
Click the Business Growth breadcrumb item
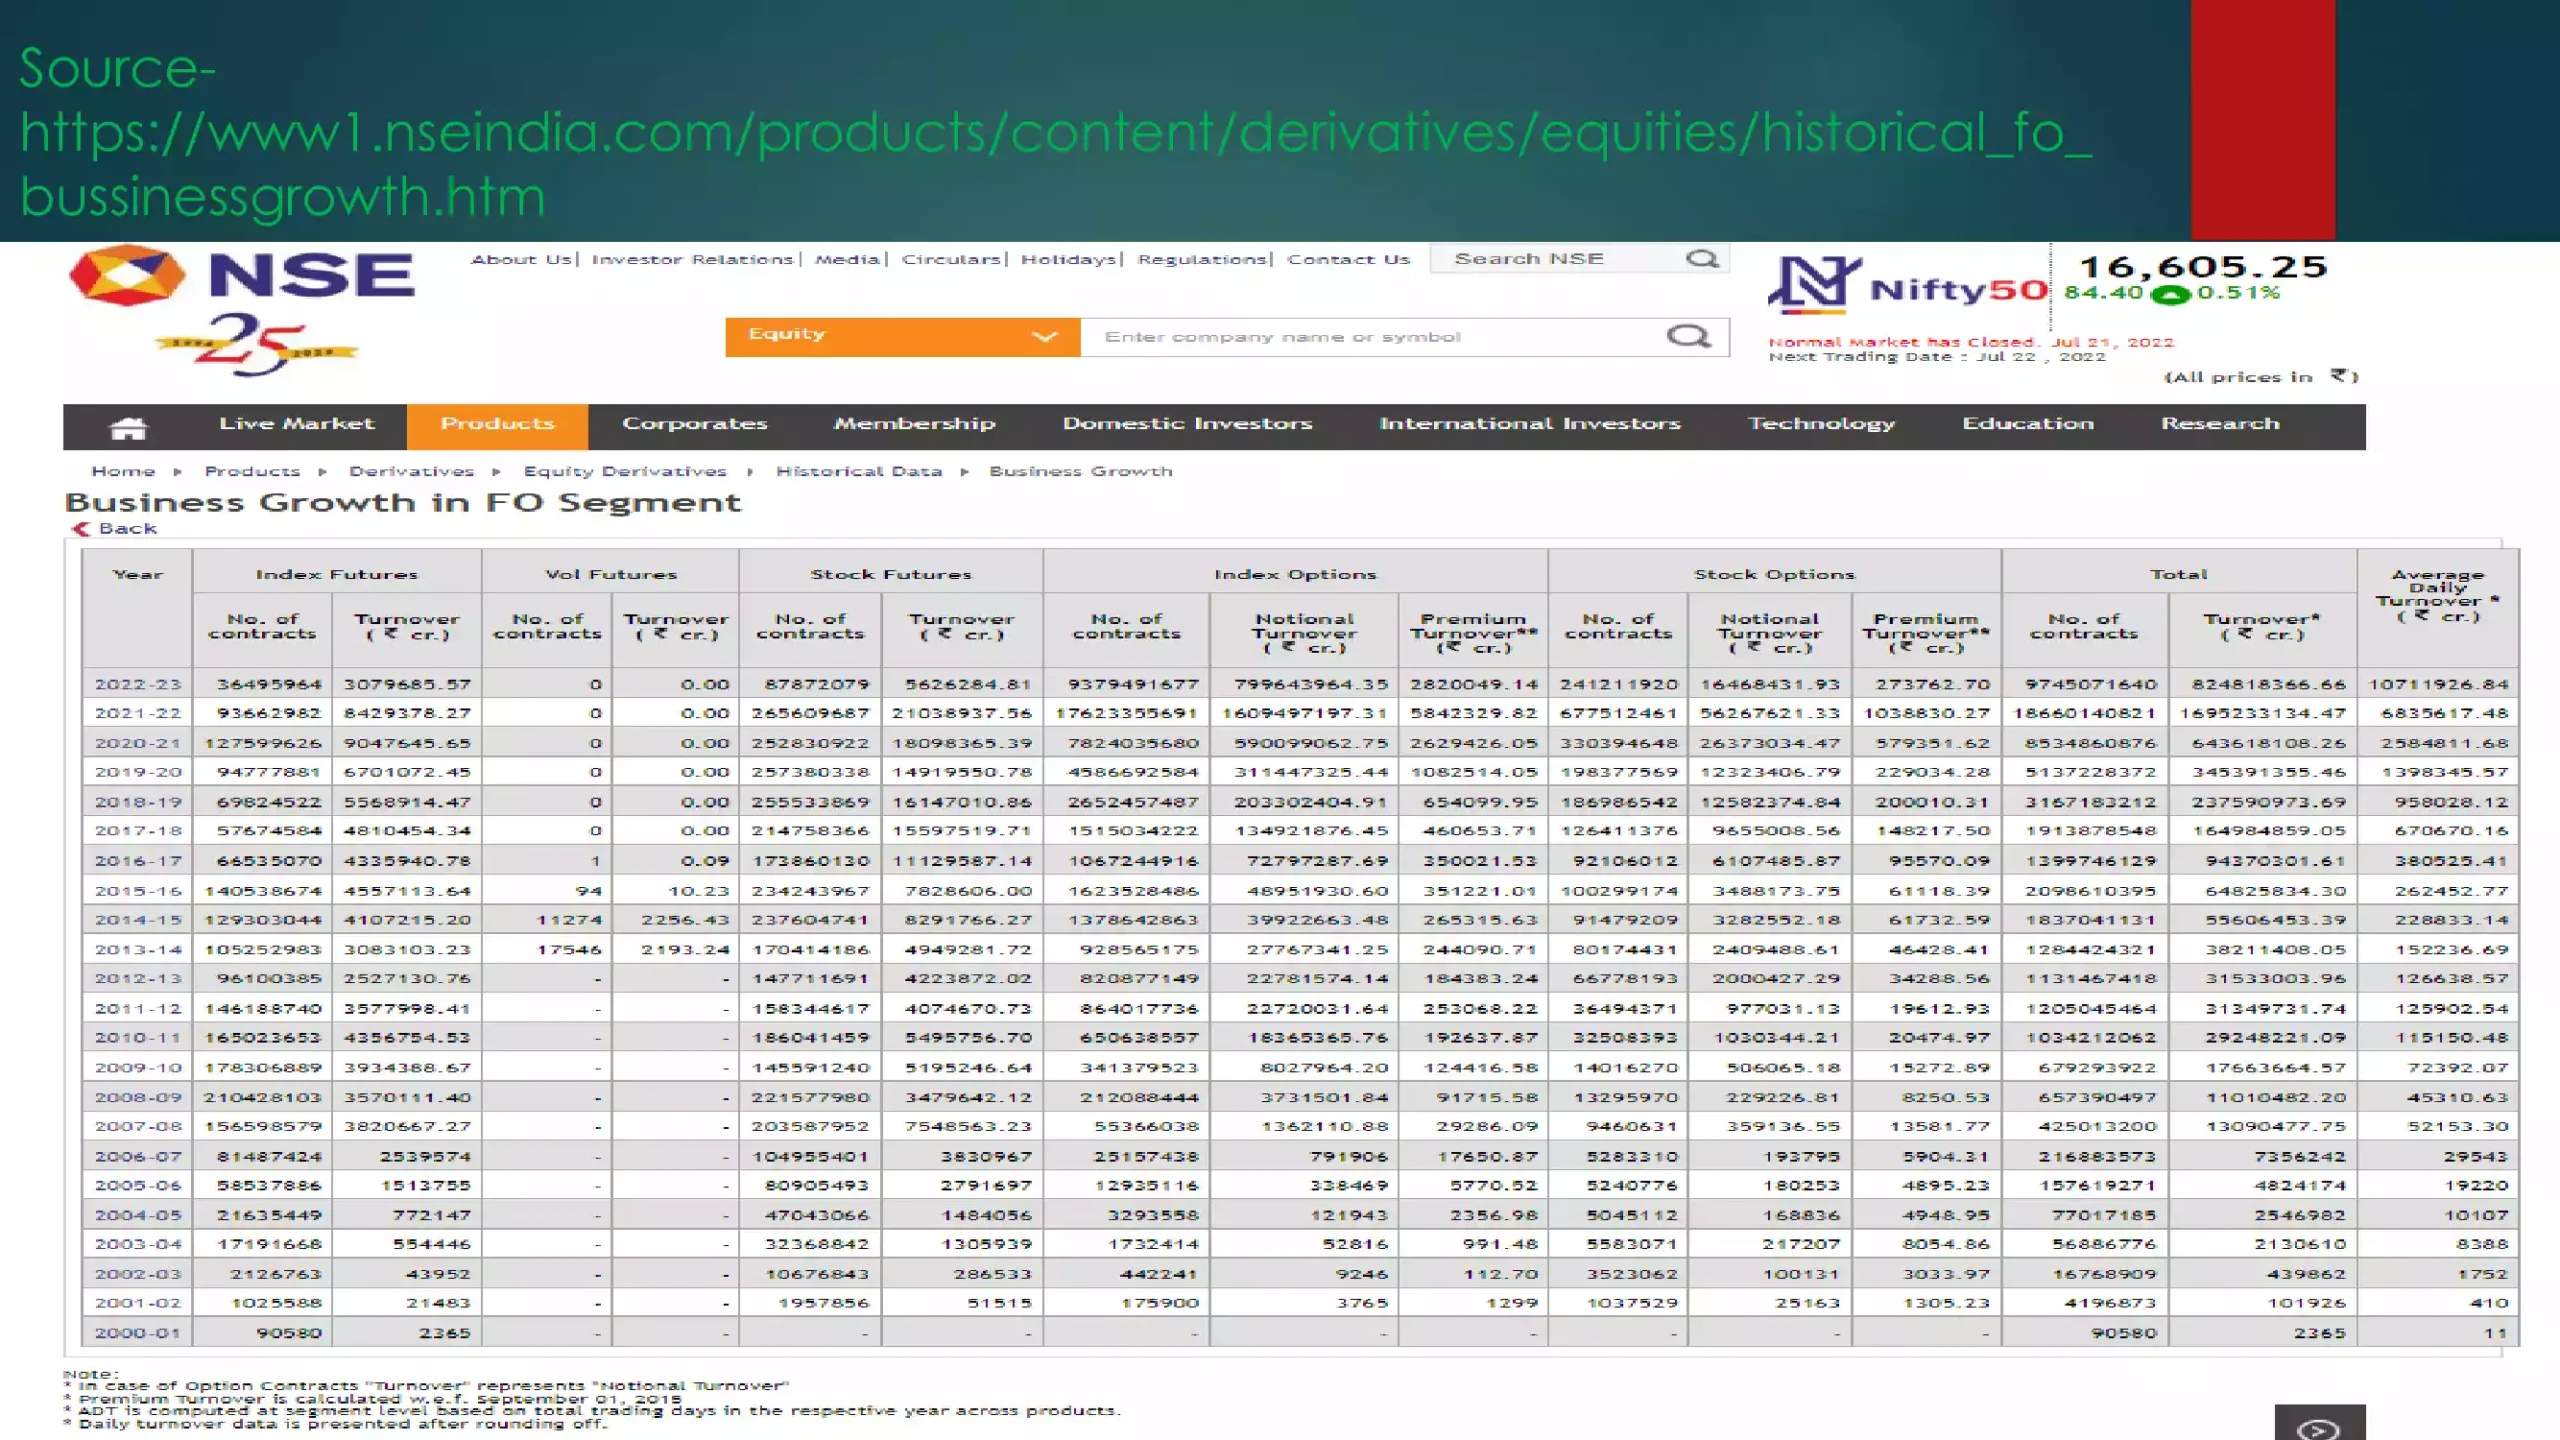[x=1081, y=471]
